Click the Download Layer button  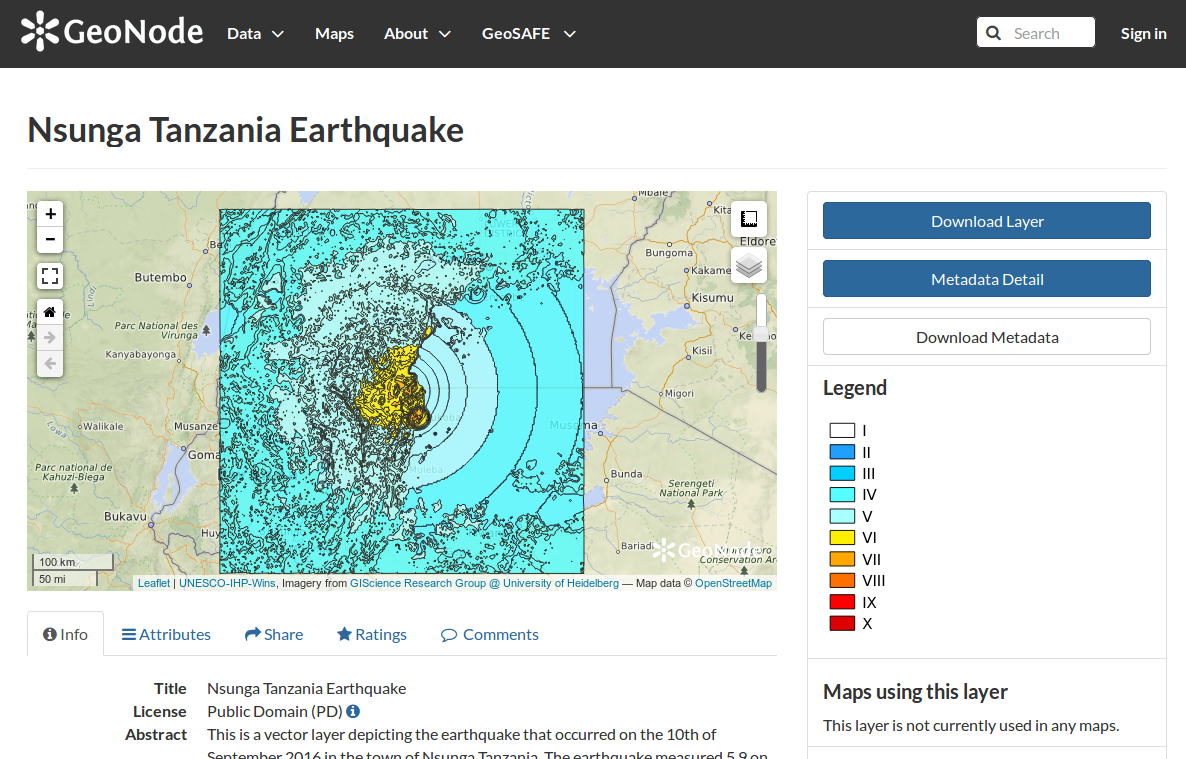point(986,221)
